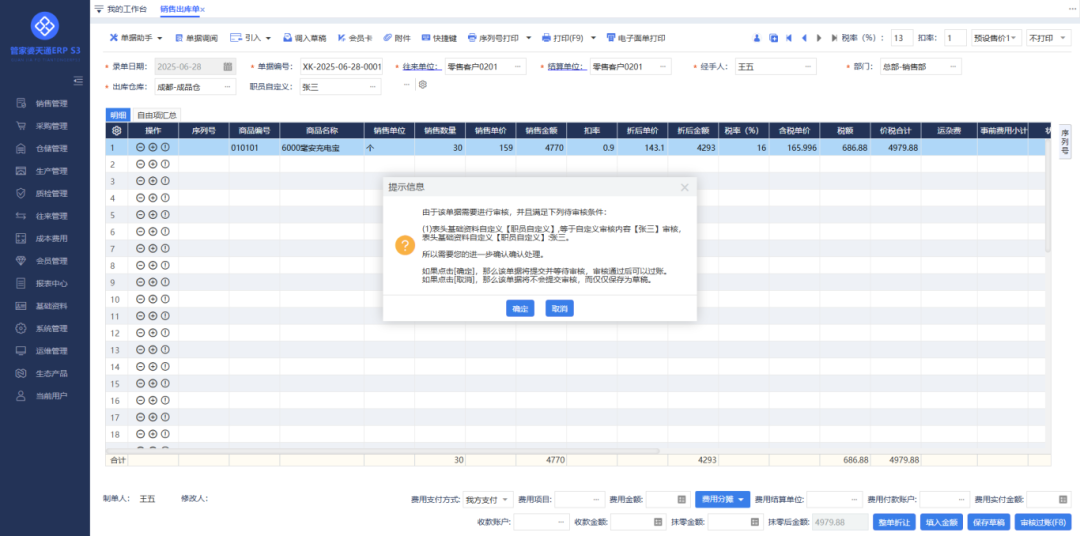
Task: Open 仓储管理 module in sidebar
Action: [51, 148]
